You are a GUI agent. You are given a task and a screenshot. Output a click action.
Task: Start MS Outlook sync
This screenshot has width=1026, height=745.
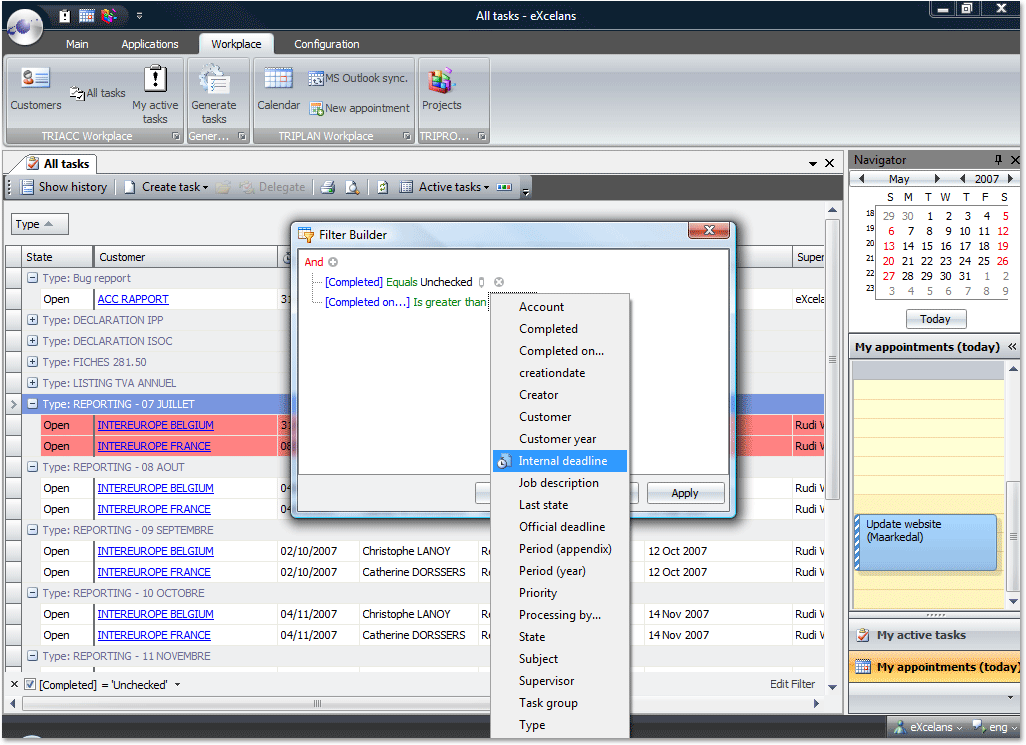coord(358,78)
